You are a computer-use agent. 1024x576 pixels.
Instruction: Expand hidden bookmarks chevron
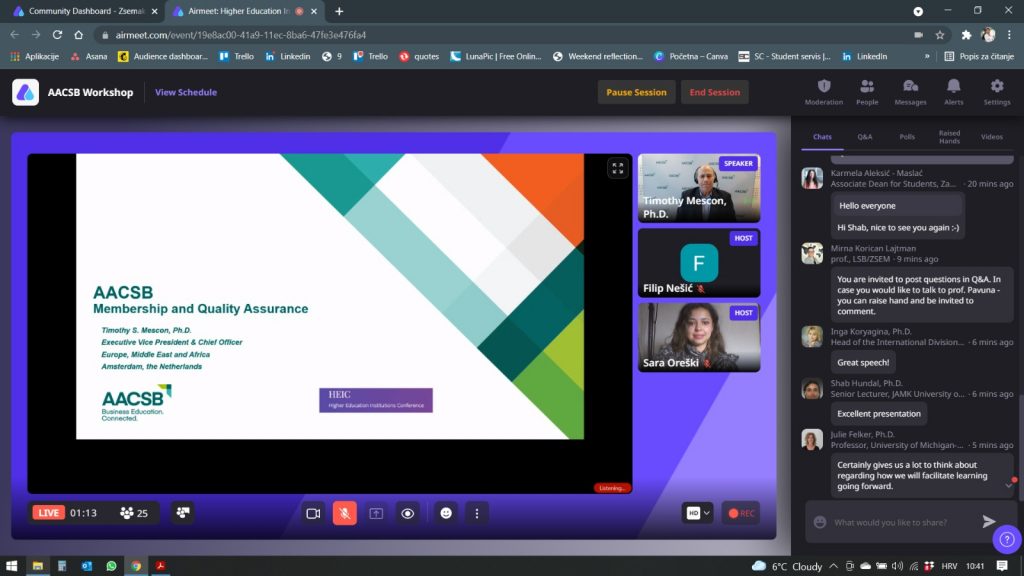pos(927,56)
